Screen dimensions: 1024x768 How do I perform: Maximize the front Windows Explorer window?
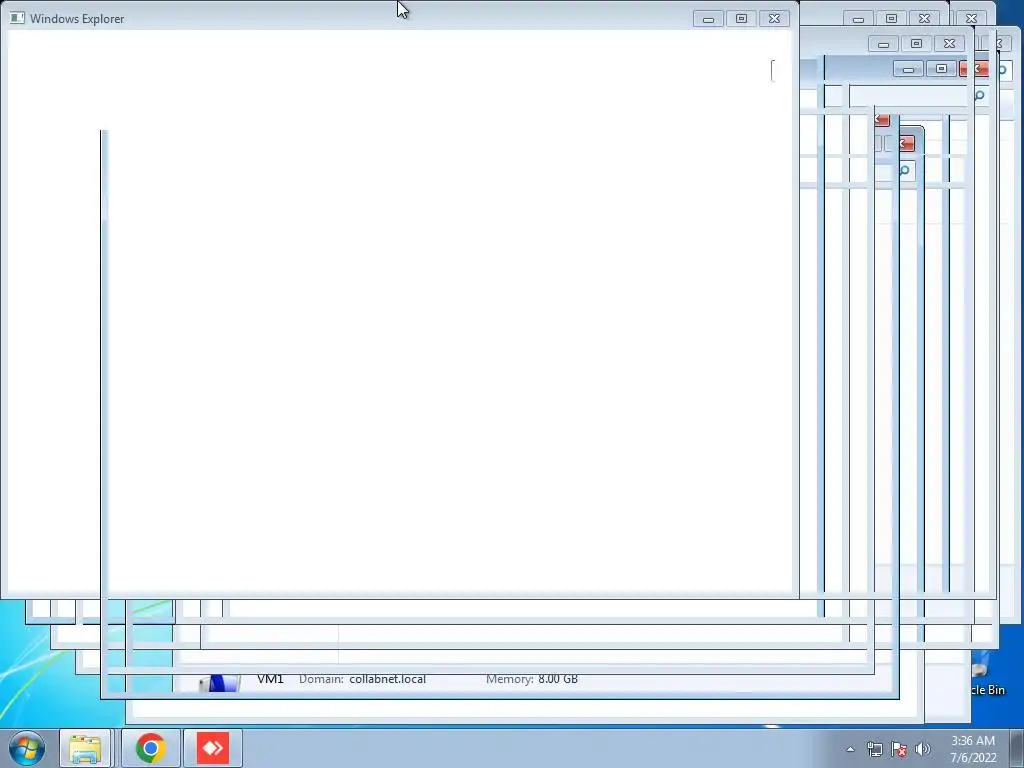click(x=741, y=19)
